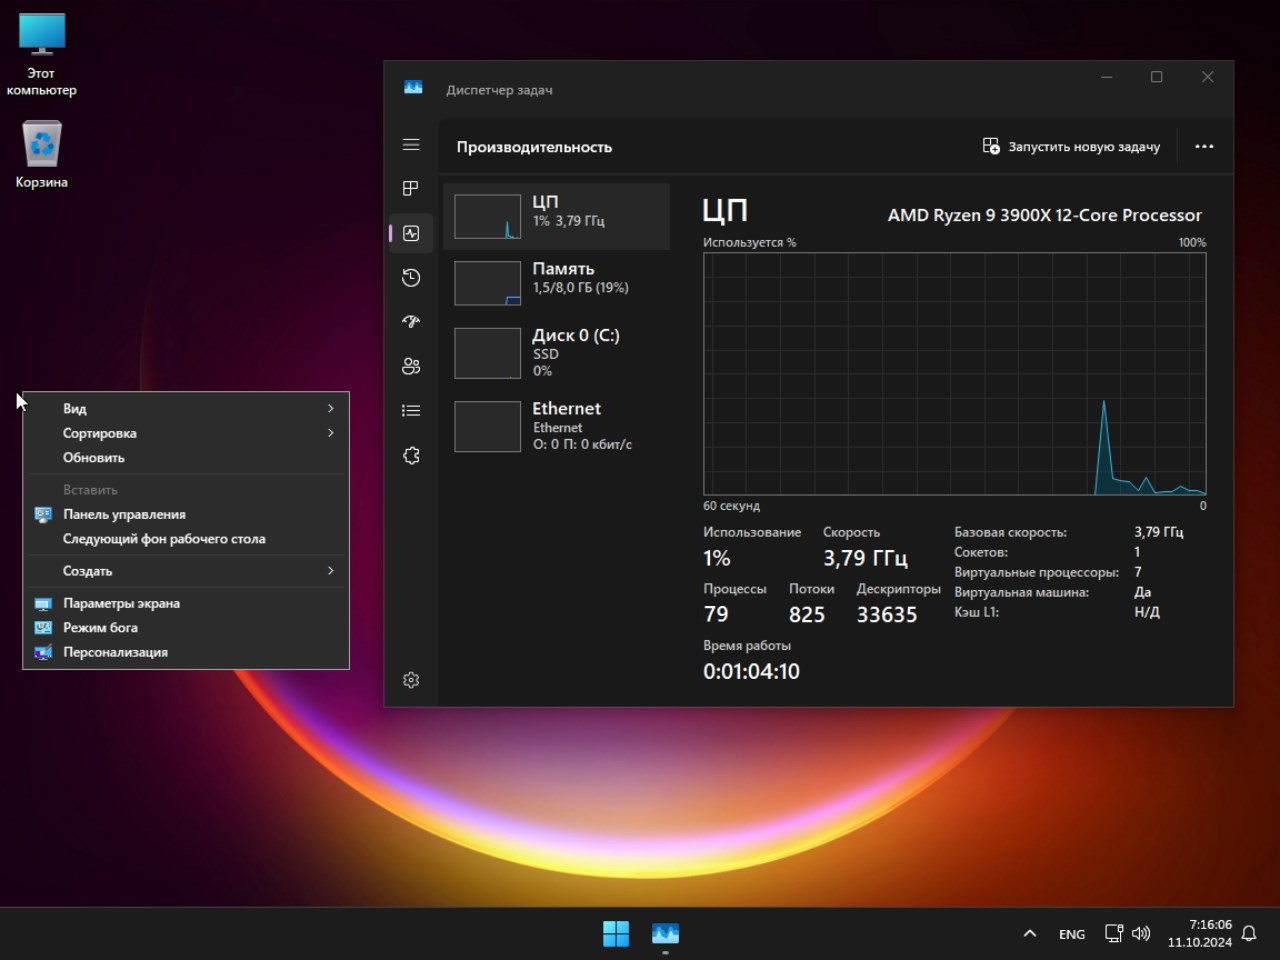
Task: Open the Processes page icon in sidebar
Action: pyautogui.click(x=411, y=189)
